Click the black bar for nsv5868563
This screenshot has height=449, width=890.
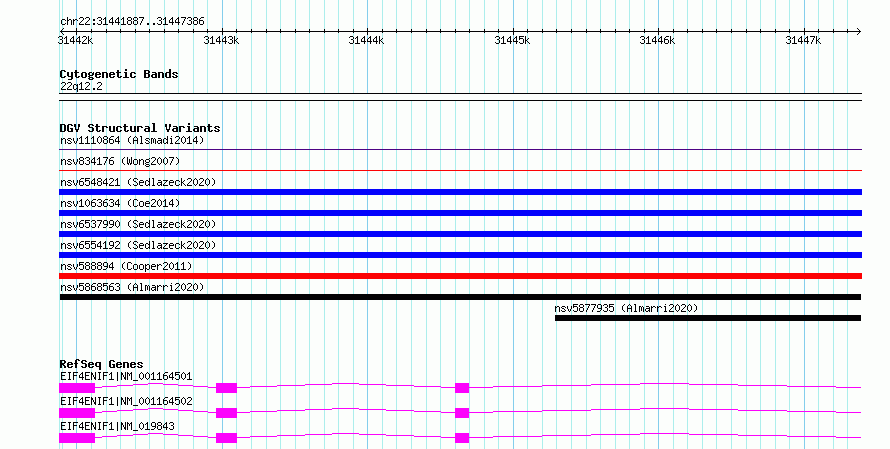pos(460,297)
